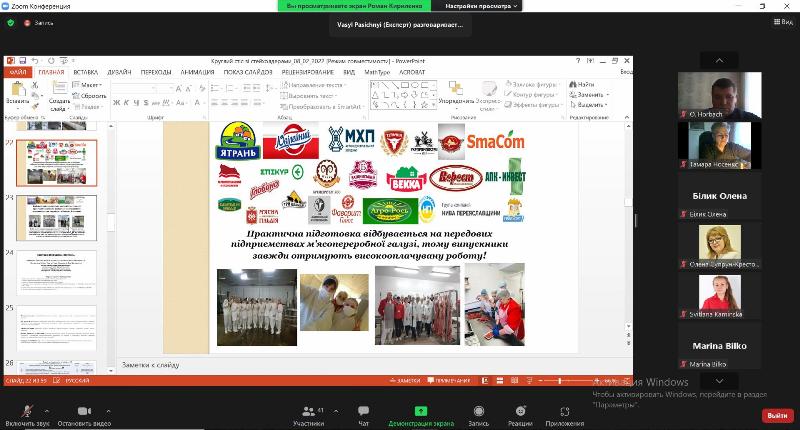Select the Format Painter brush icon
Image resolution: width=800 pixels, height=430 pixels.
click(35, 106)
